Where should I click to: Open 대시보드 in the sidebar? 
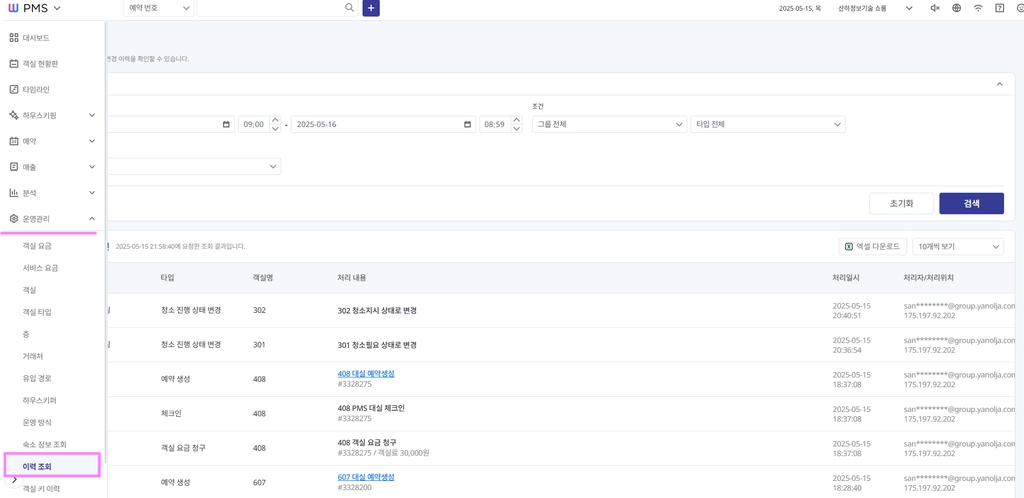click(x=52, y=38)
